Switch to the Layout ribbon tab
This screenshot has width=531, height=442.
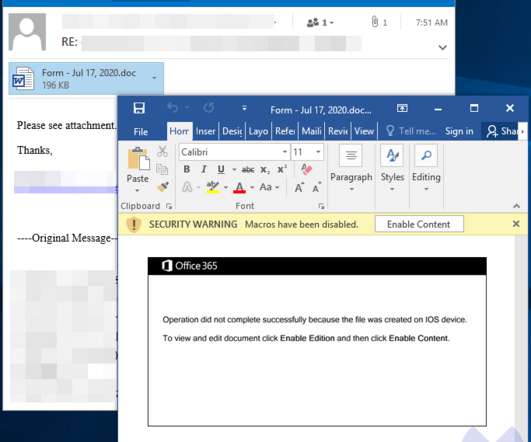click(x=258, y=131)
